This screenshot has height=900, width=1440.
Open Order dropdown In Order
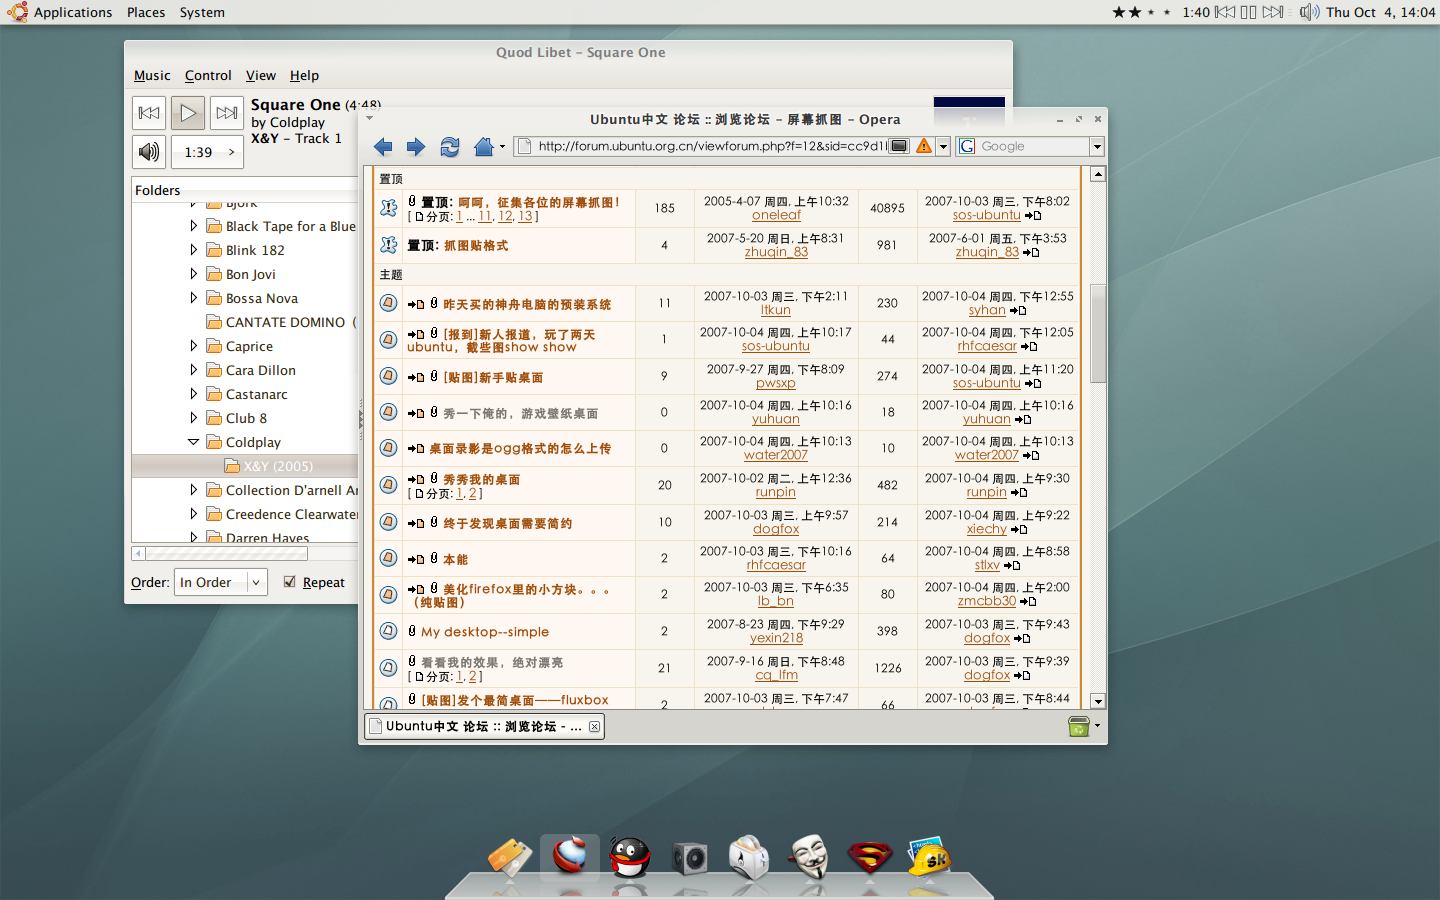[x=221, y=582]
